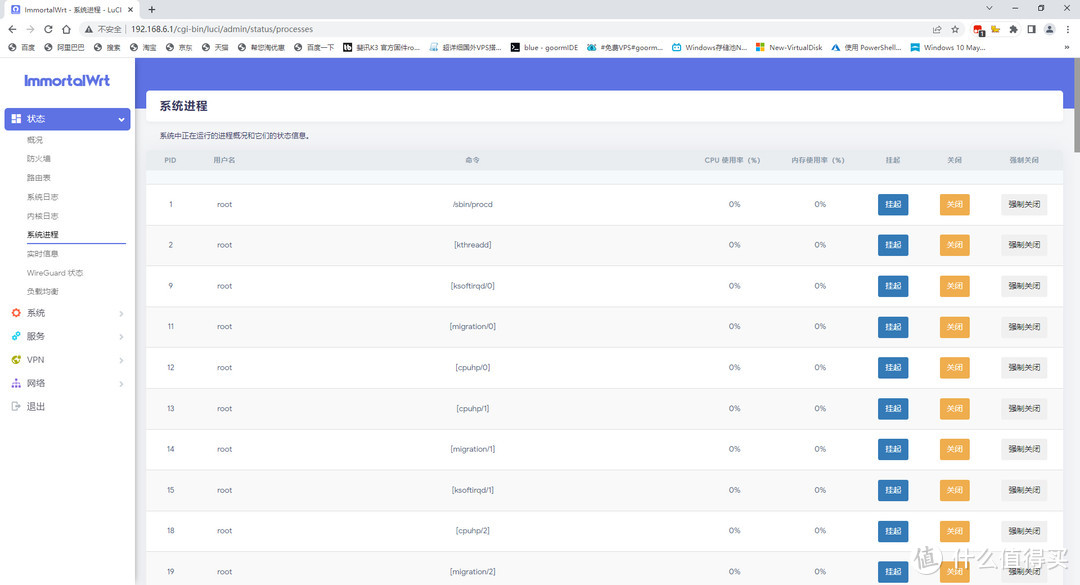The height and width of the screenshot is (585, 1080).
Task: Expand the 系统 sidebar menu
Action: pos(68,313)
